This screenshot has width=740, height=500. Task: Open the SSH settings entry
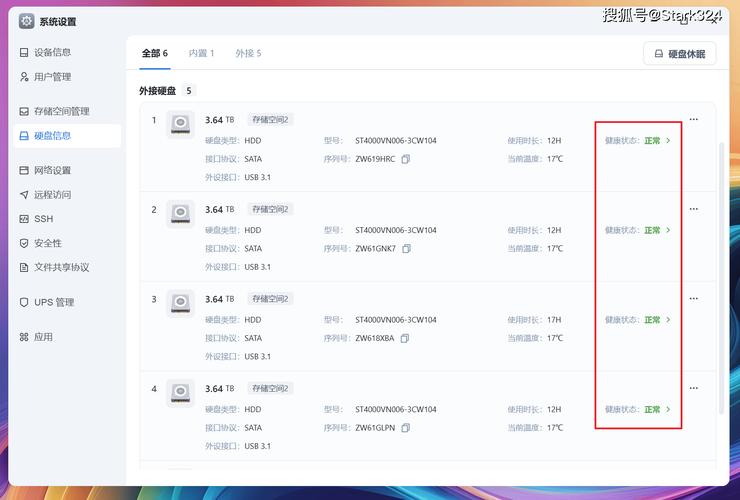click(x=36, y=219)
